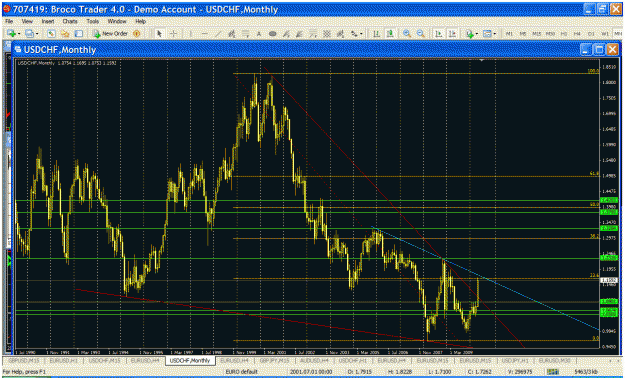Expand the Arrows dropdown arrow
Image resolution: width=625 pixels, height=378 pixels.
click(x=361, y=34)
